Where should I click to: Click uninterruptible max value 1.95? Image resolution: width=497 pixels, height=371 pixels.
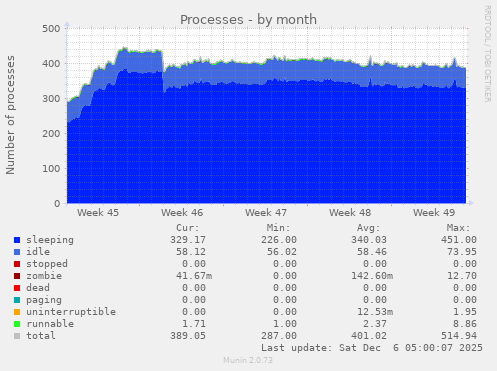[x=465, y=312]
